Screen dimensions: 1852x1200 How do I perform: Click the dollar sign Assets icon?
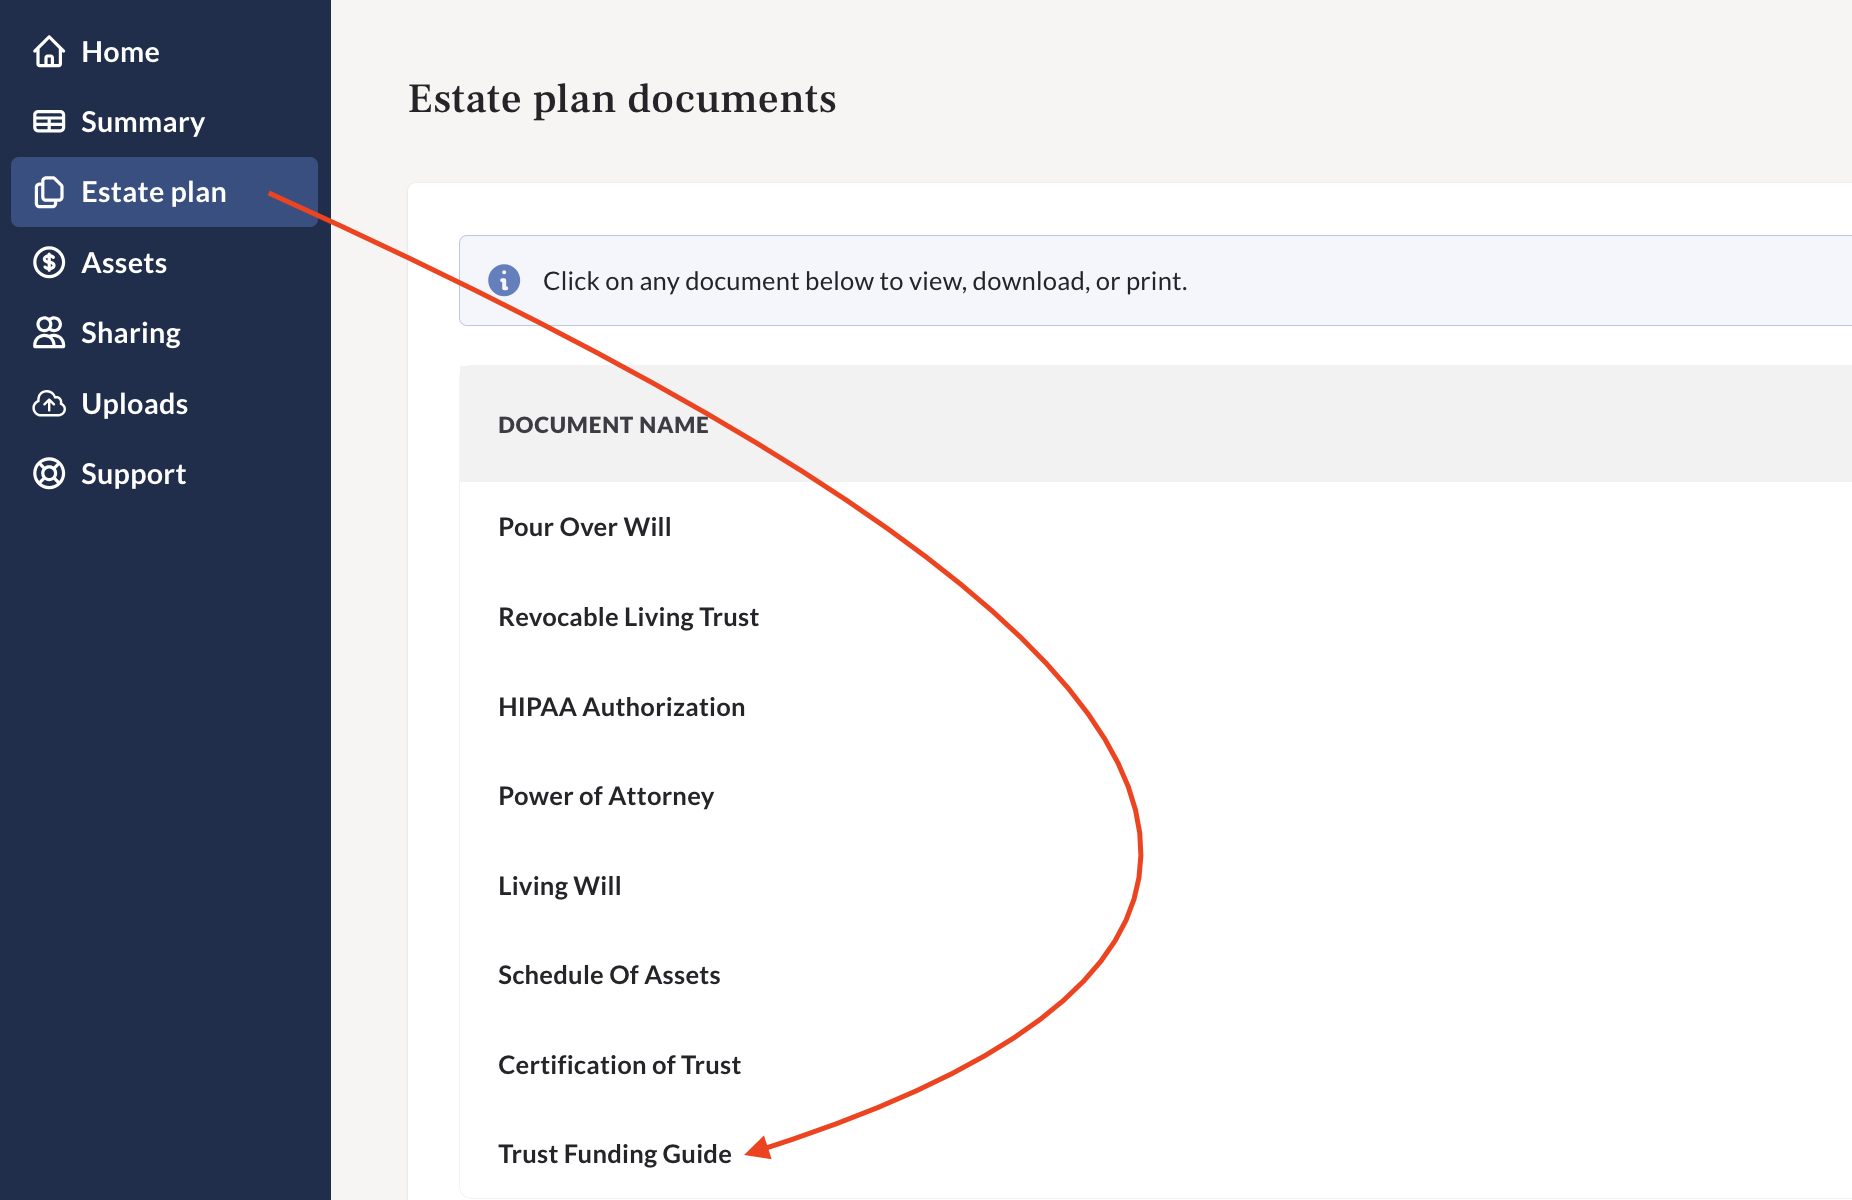48,262
